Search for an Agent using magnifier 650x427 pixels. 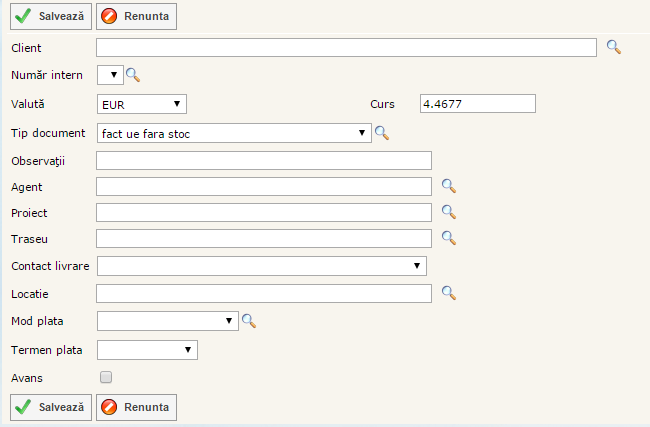(x=449, y=186)
